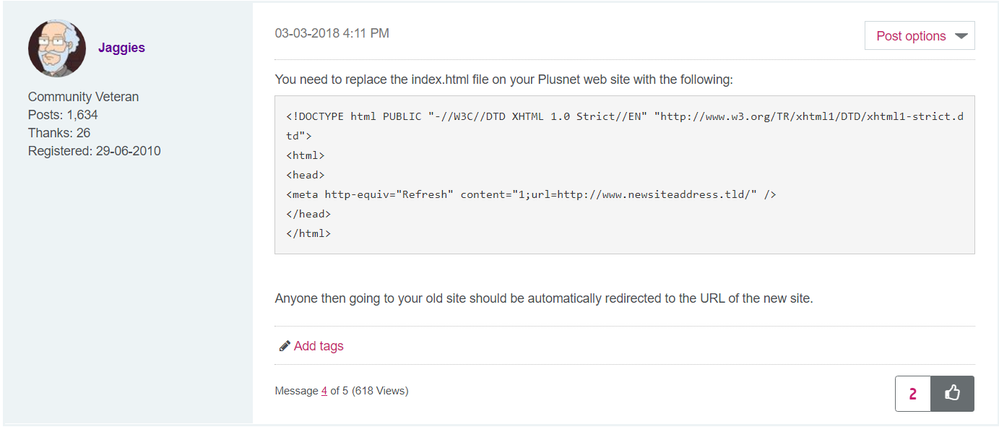Open the Post options menu label

pos(910,36)
